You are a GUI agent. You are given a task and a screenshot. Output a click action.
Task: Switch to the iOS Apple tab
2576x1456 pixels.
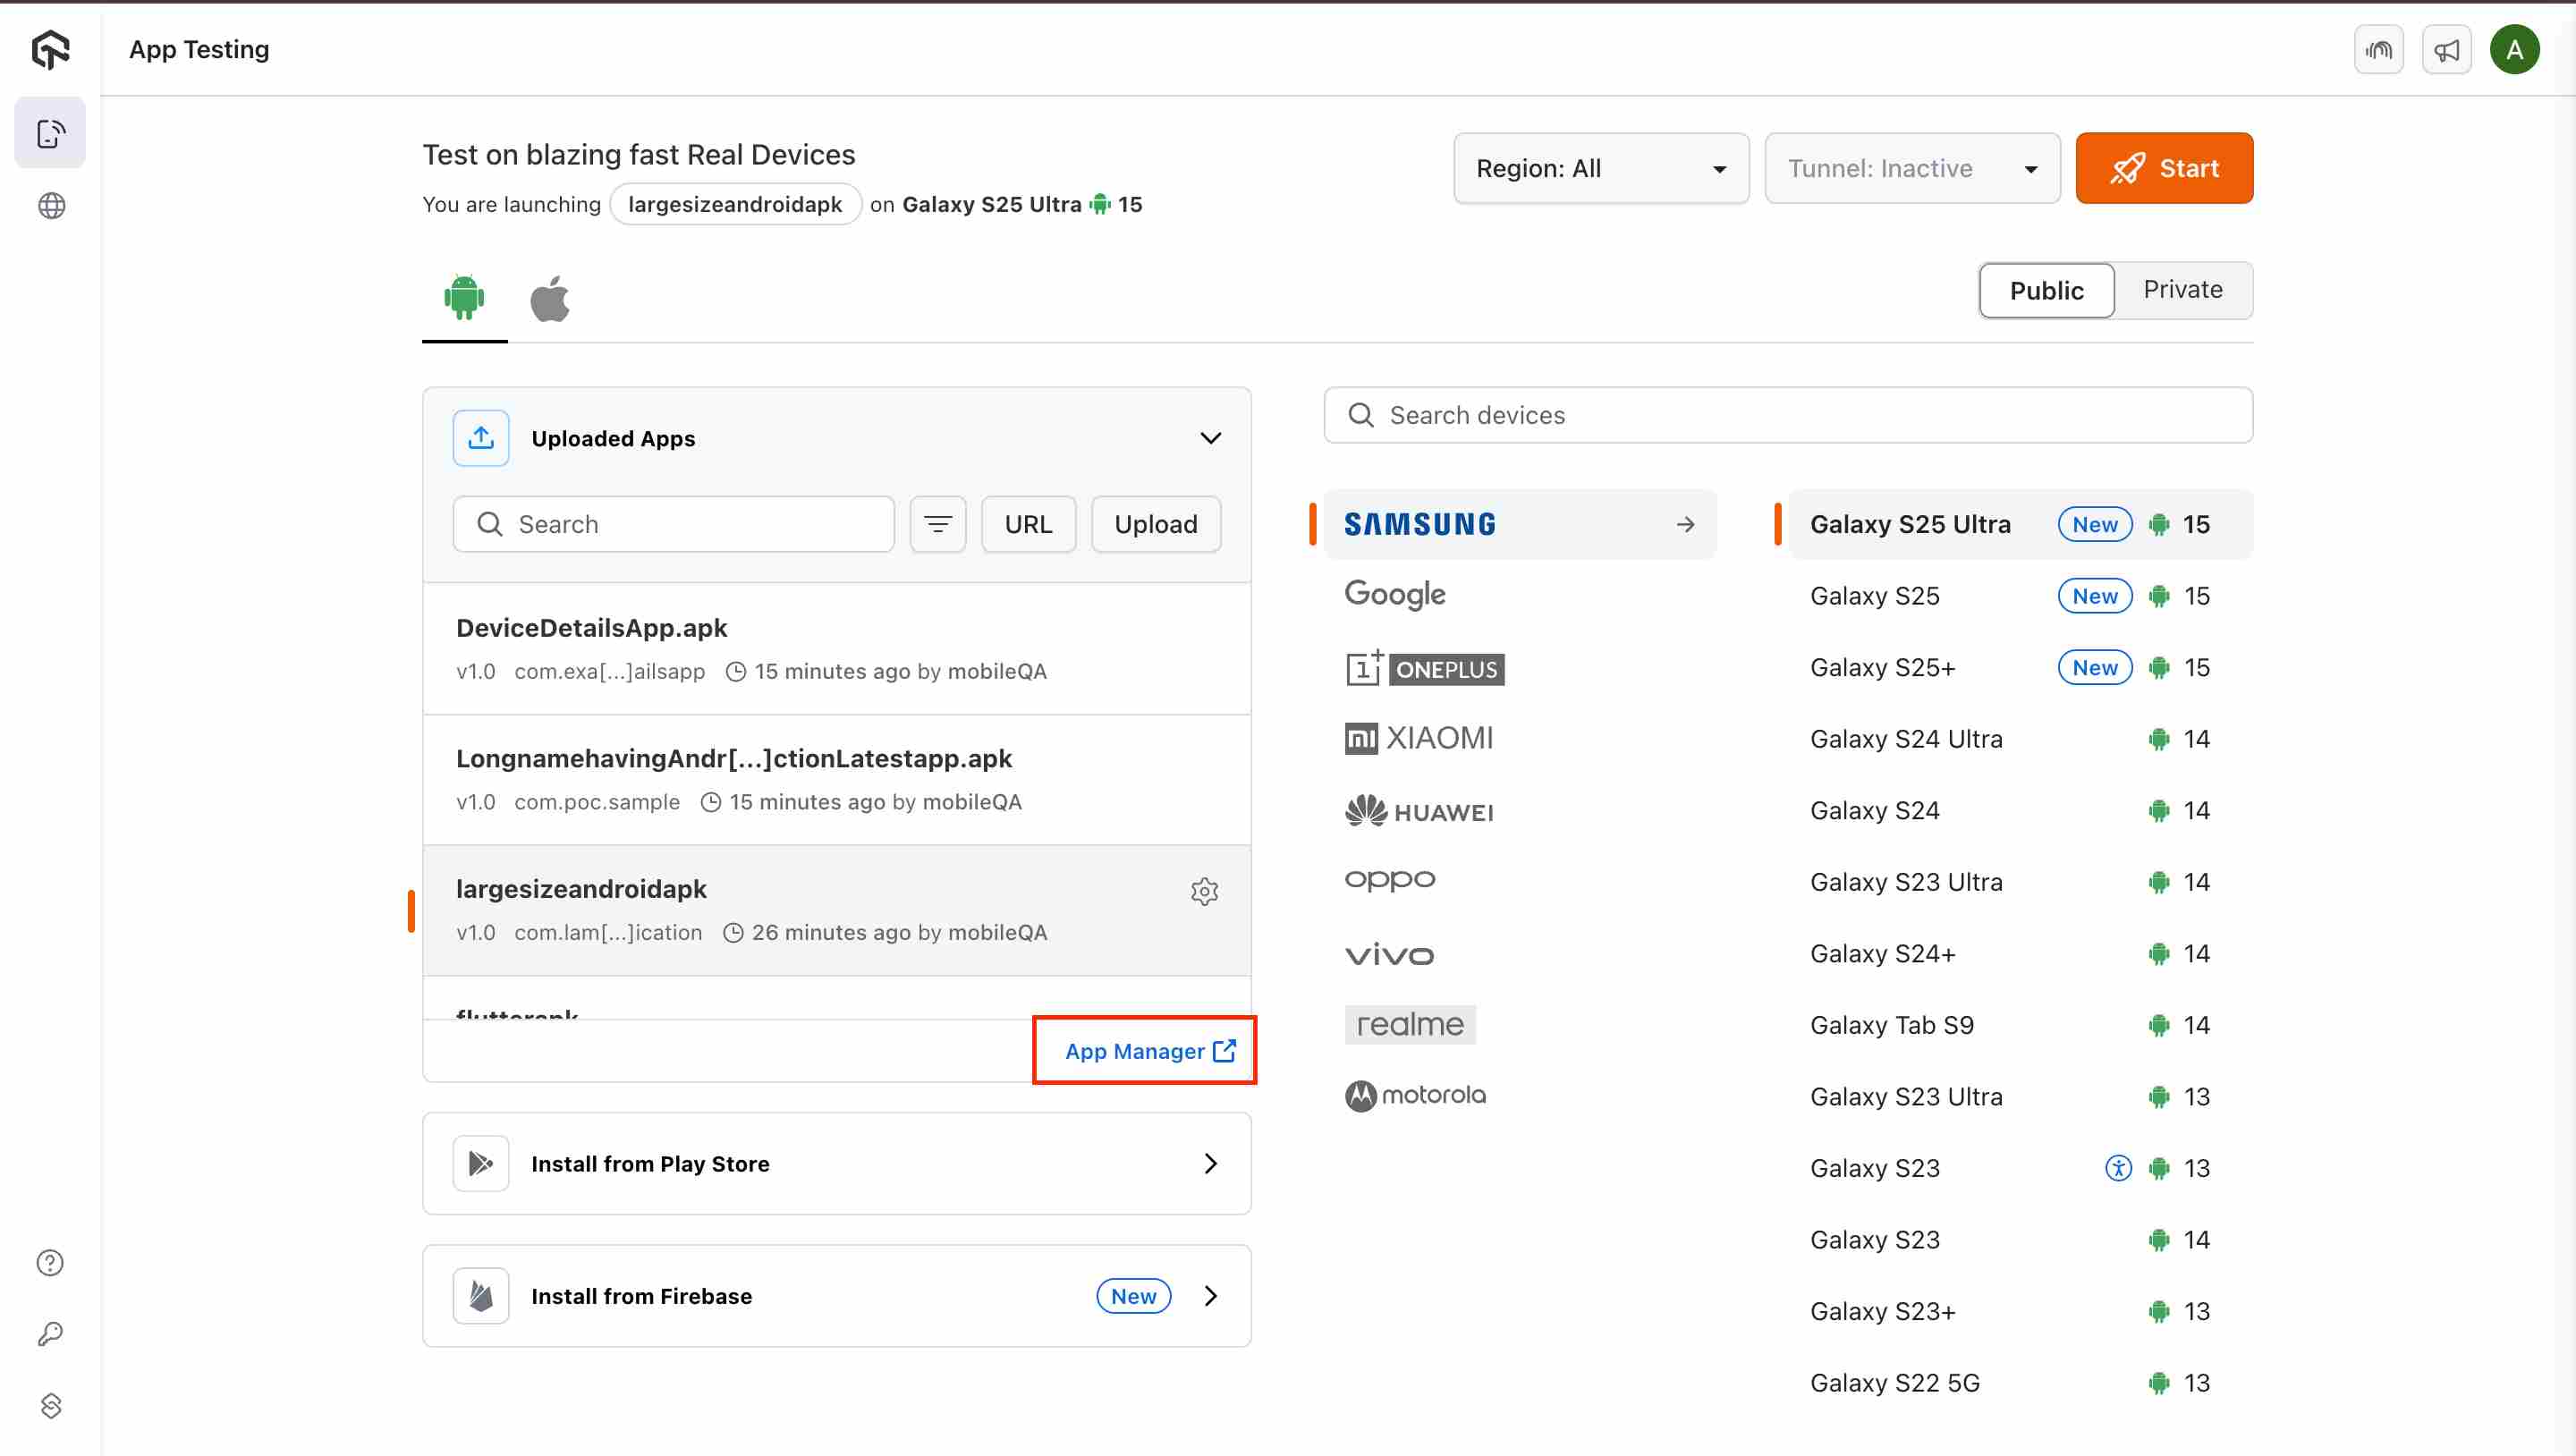(x=549, y=298)
